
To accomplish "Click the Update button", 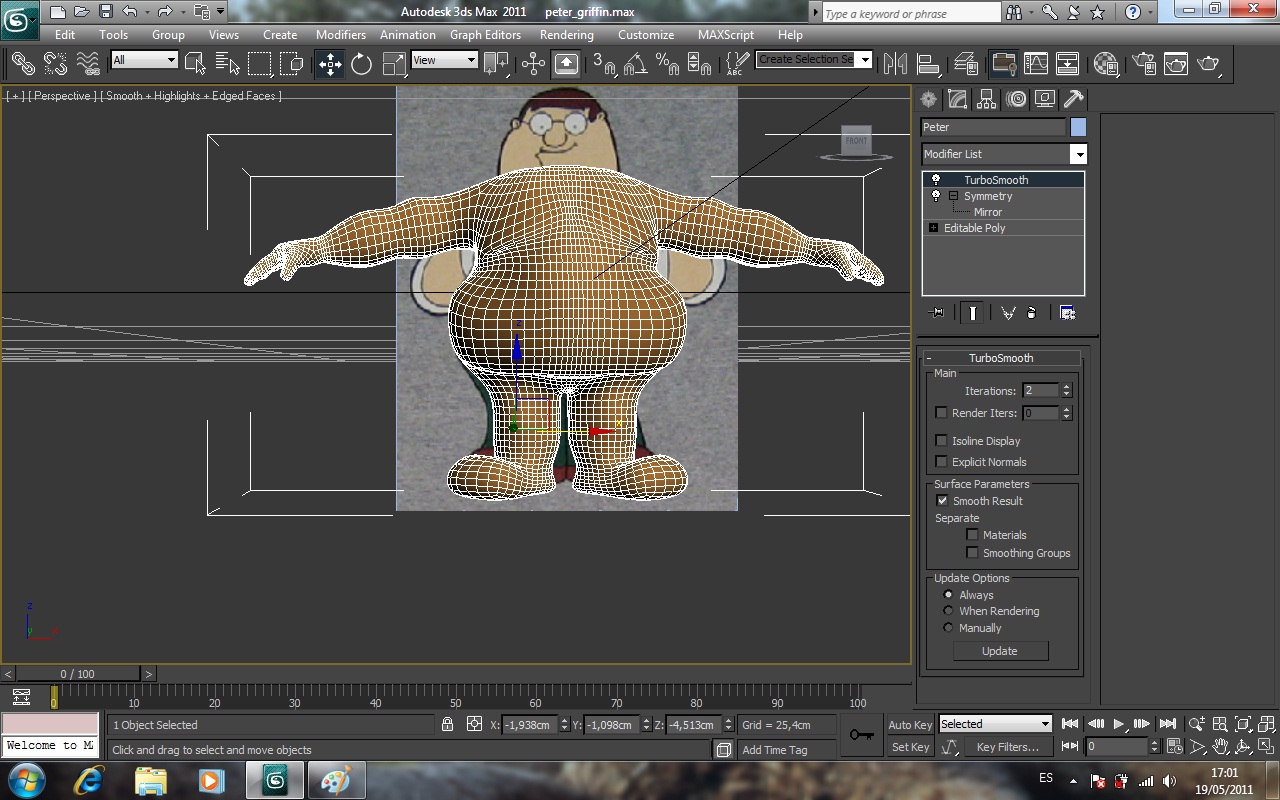I will coord(1000,651).
